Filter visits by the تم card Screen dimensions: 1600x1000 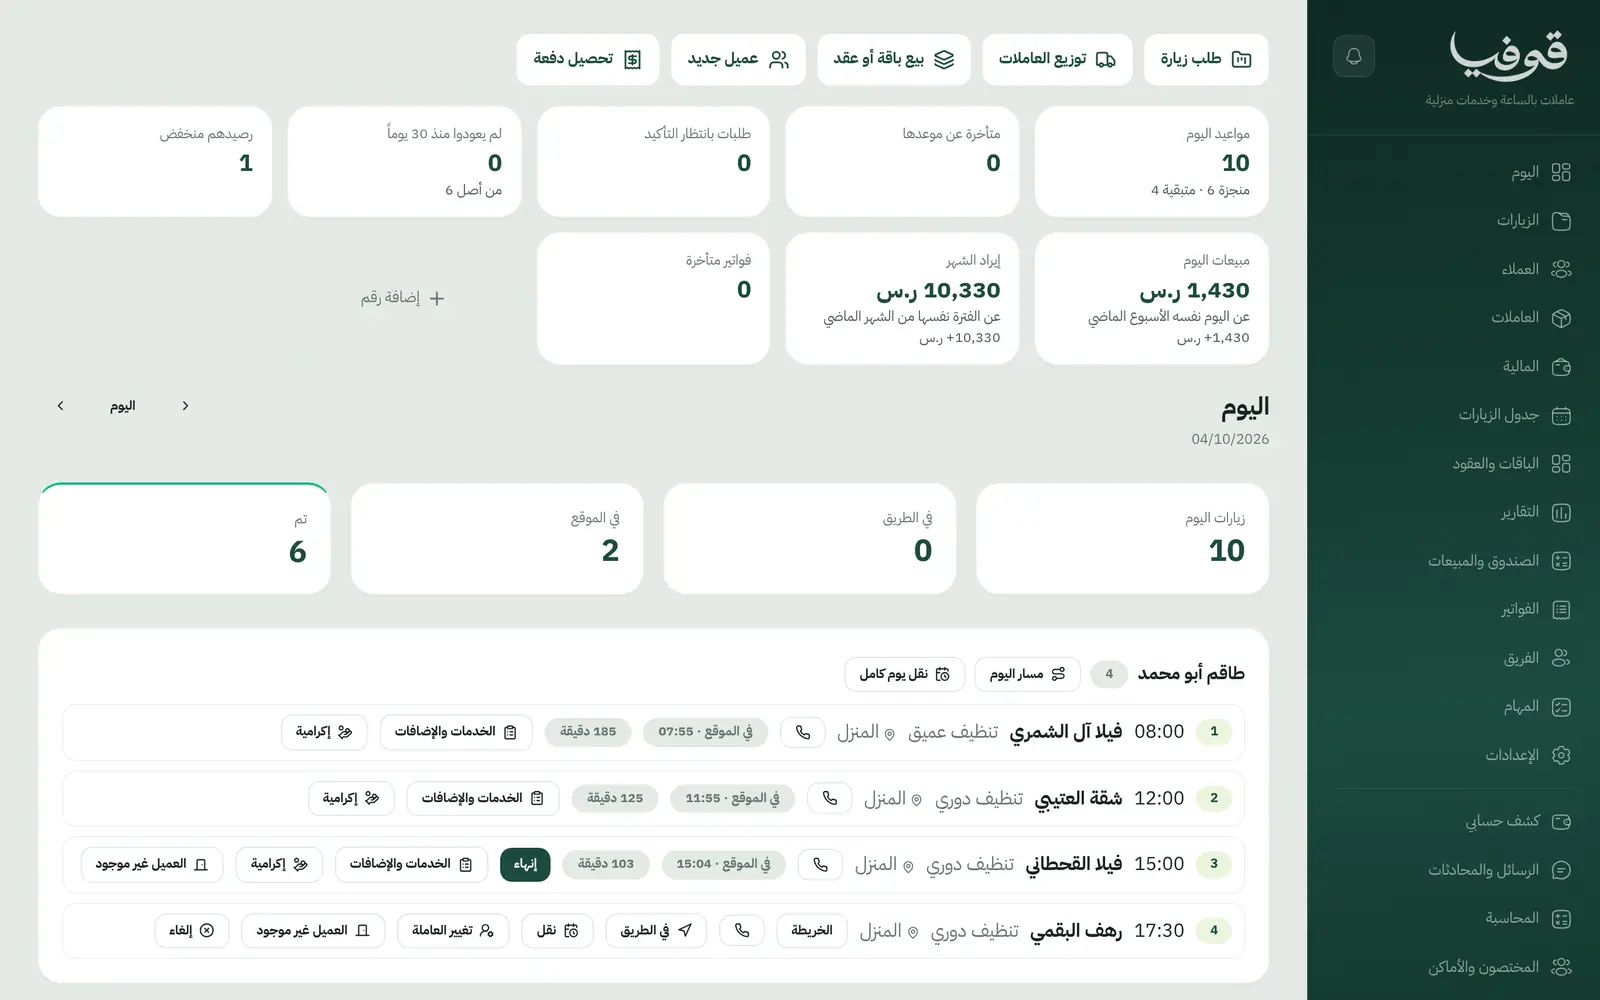click(184, 539)
